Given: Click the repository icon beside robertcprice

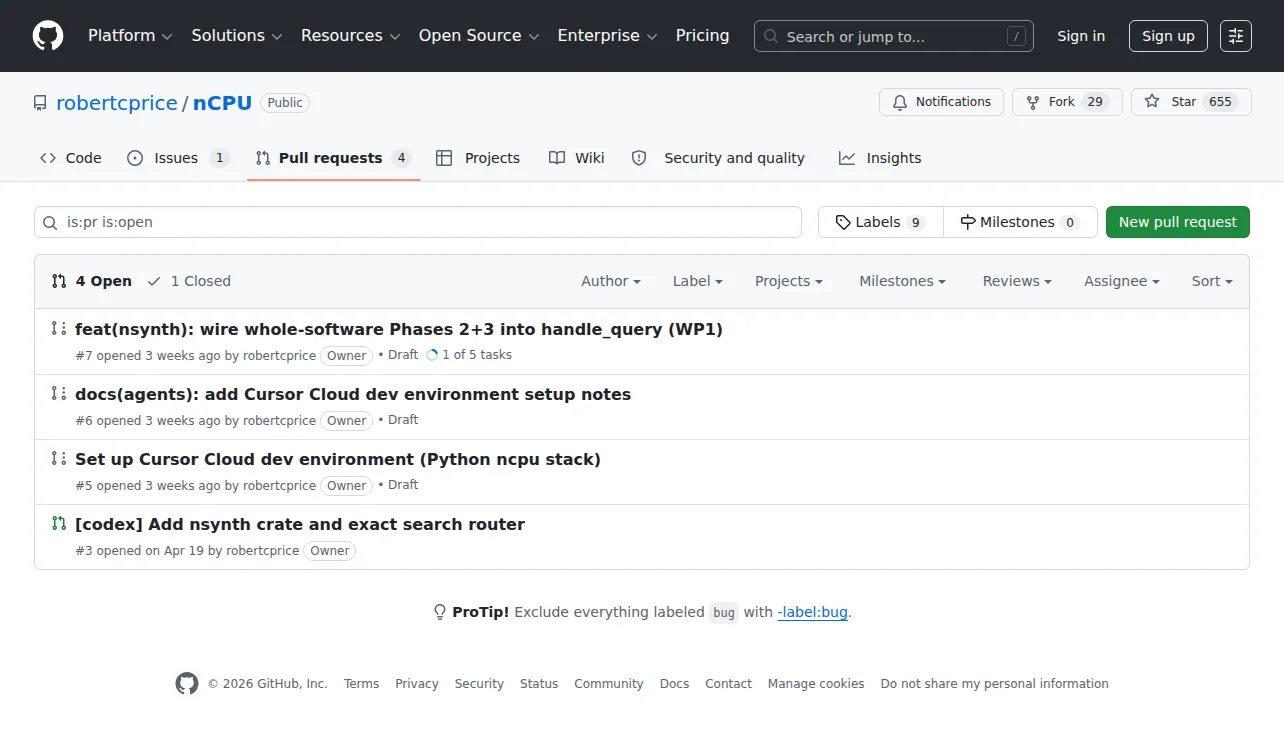Looking at the screenshot, I should (40, 103).
